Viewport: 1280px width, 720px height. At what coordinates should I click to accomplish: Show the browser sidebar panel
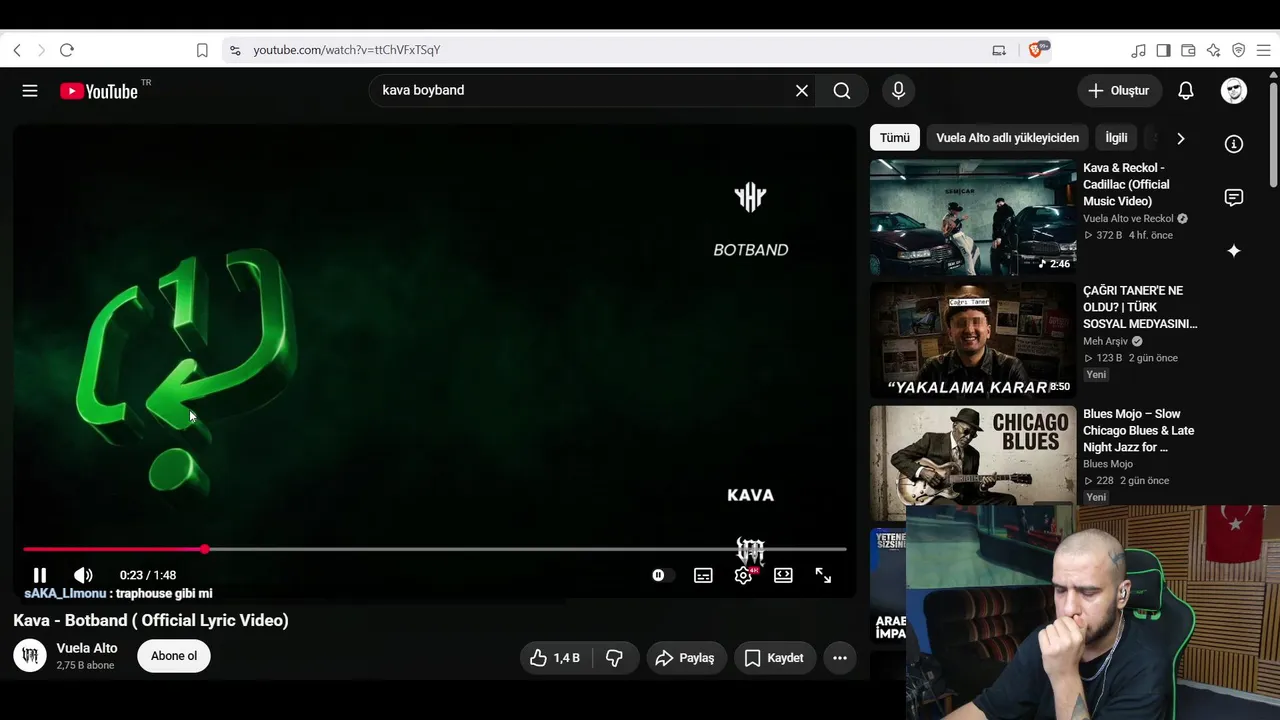point(1163,50)
